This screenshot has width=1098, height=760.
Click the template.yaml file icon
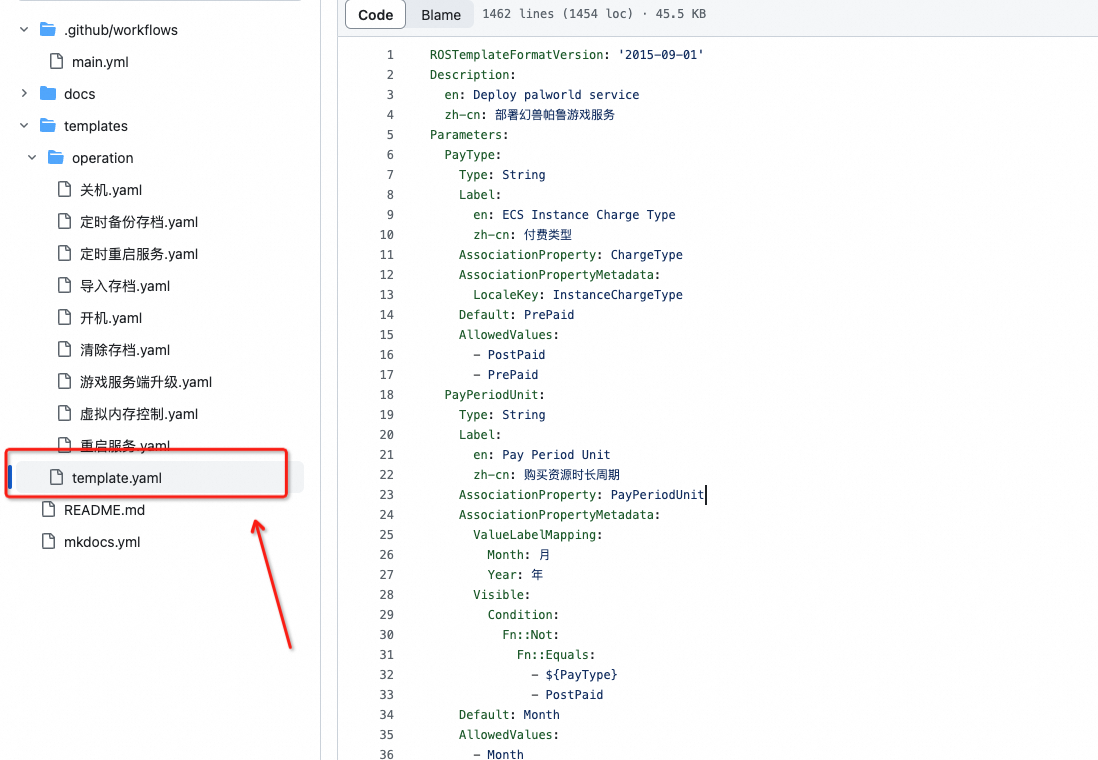coord(56,478)
